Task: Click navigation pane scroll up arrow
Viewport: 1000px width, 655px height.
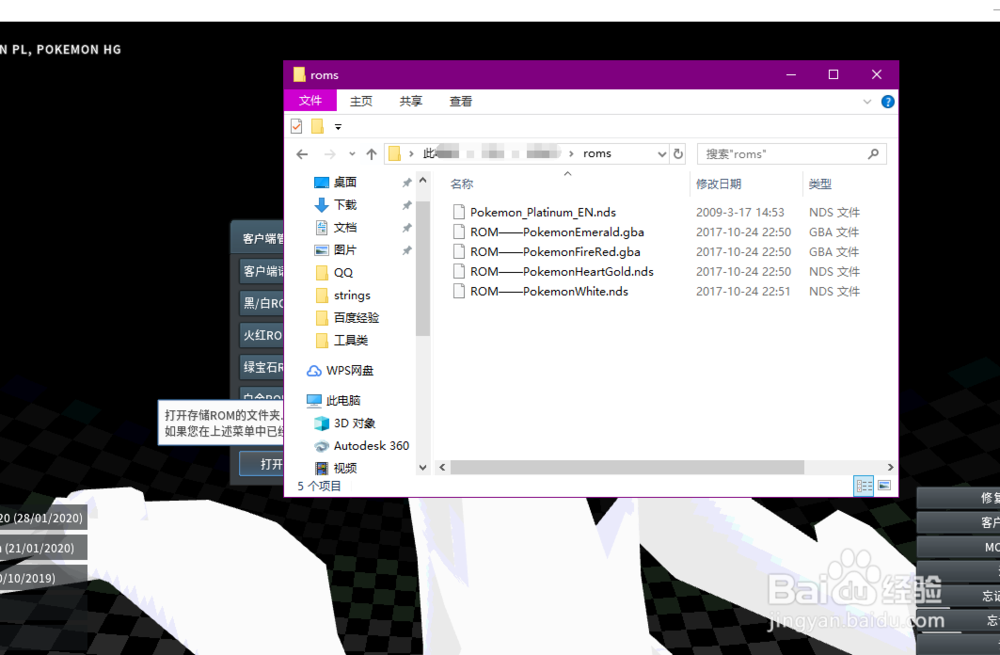Action: point(423,180)
